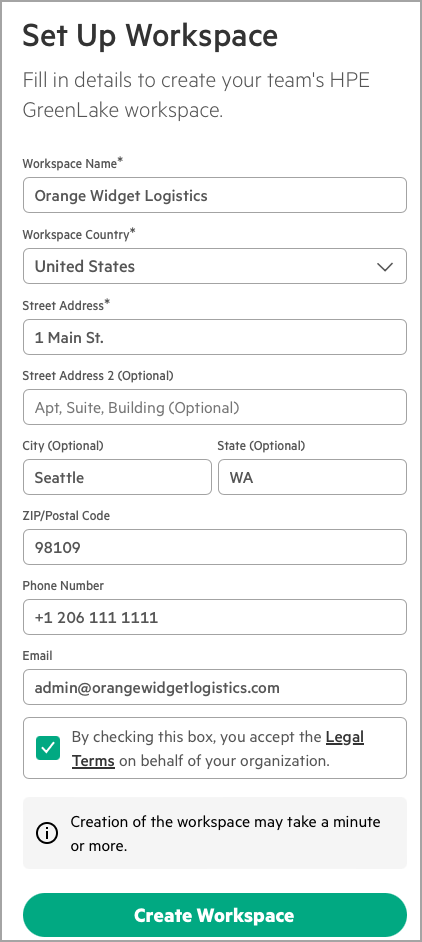
Task: Click the Apt, Suite, Building optional field
Action: 215,407
